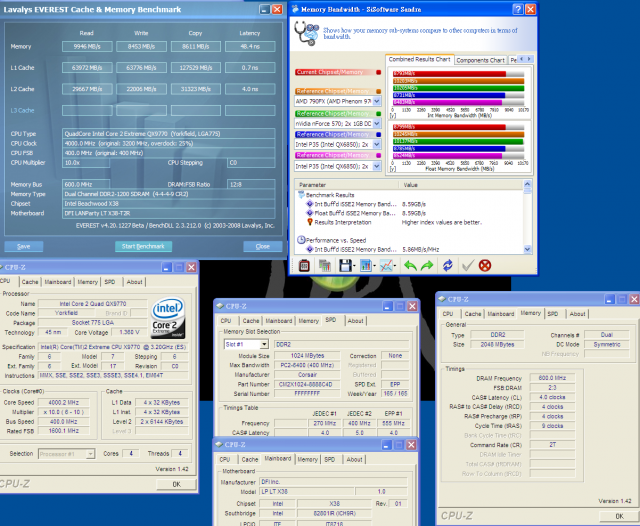Open the nVidia nForce 570 reference dropdown
Image resolution: width=640 pixels, height=526 pixels.
(377, 123)
